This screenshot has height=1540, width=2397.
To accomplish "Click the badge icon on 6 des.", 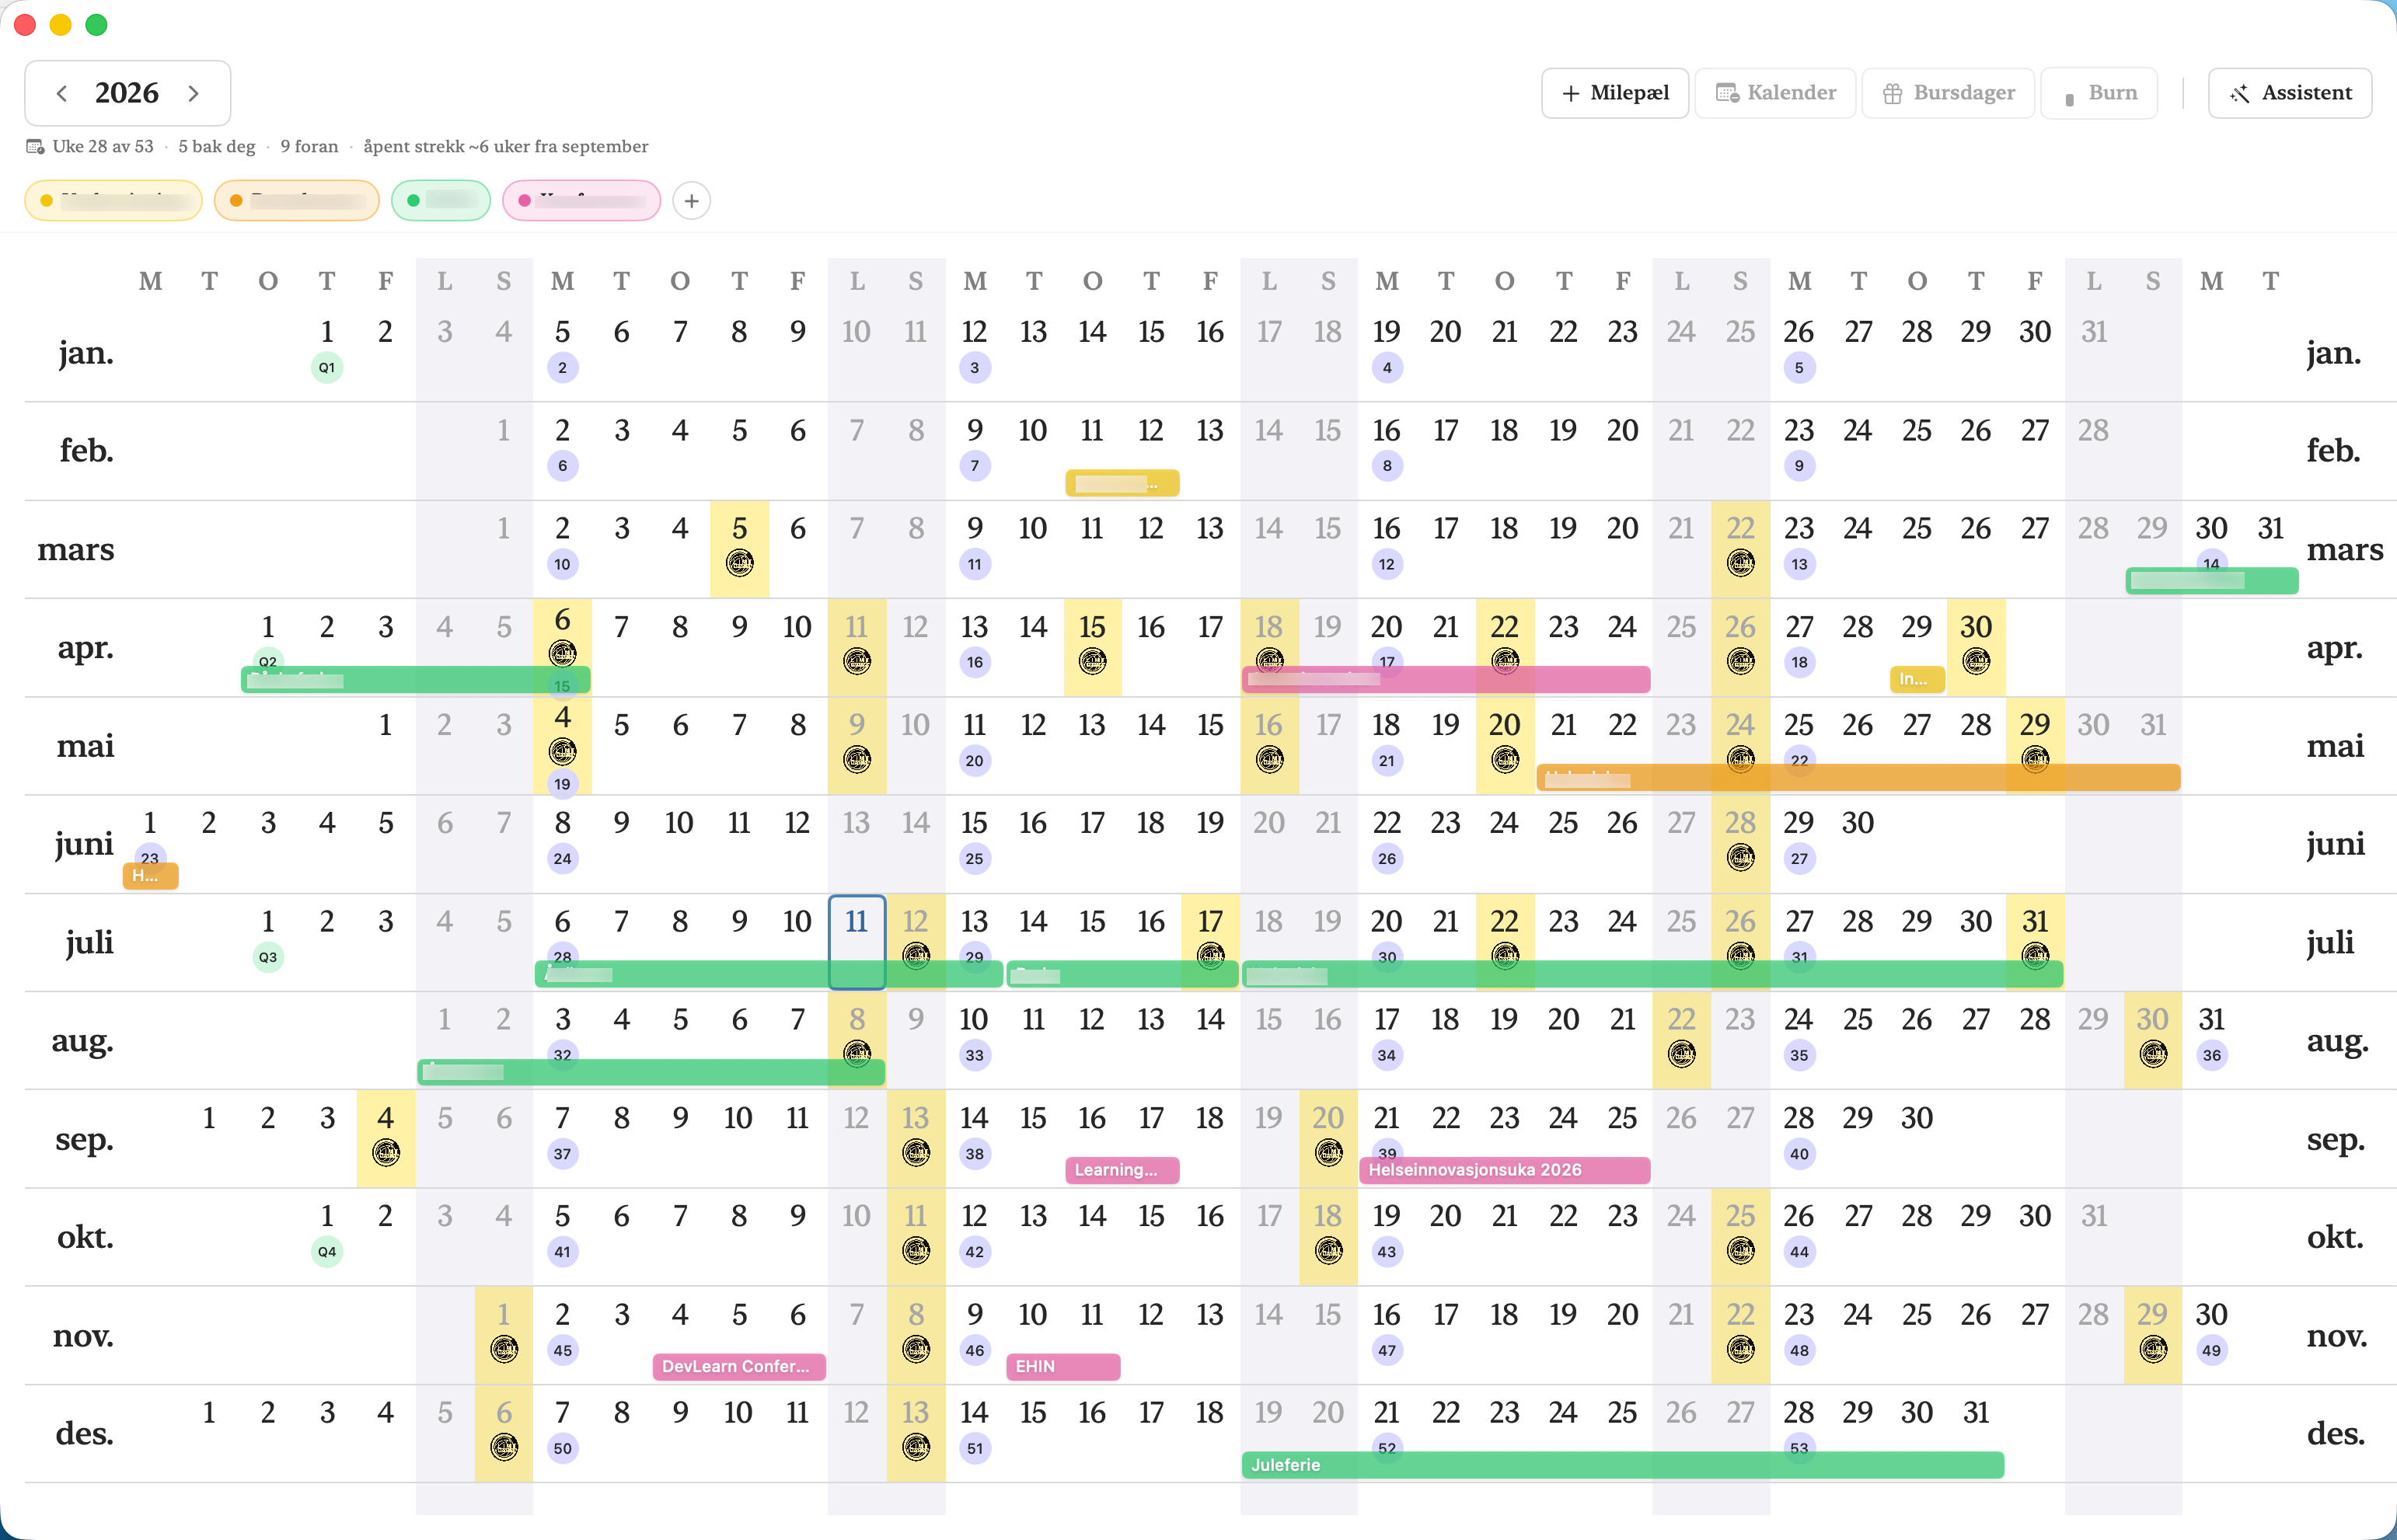I will [504, 1447].
